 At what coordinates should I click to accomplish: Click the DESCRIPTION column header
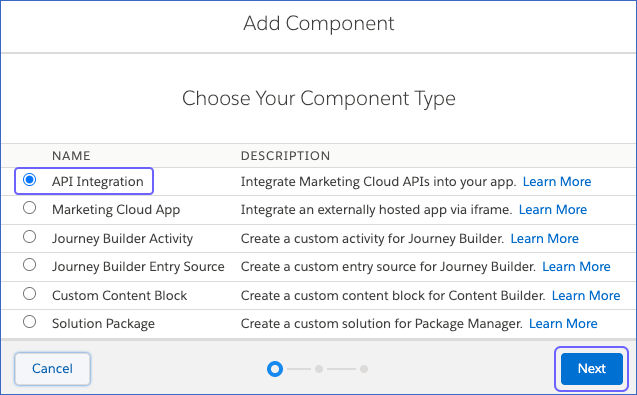(x=285, y=156)
